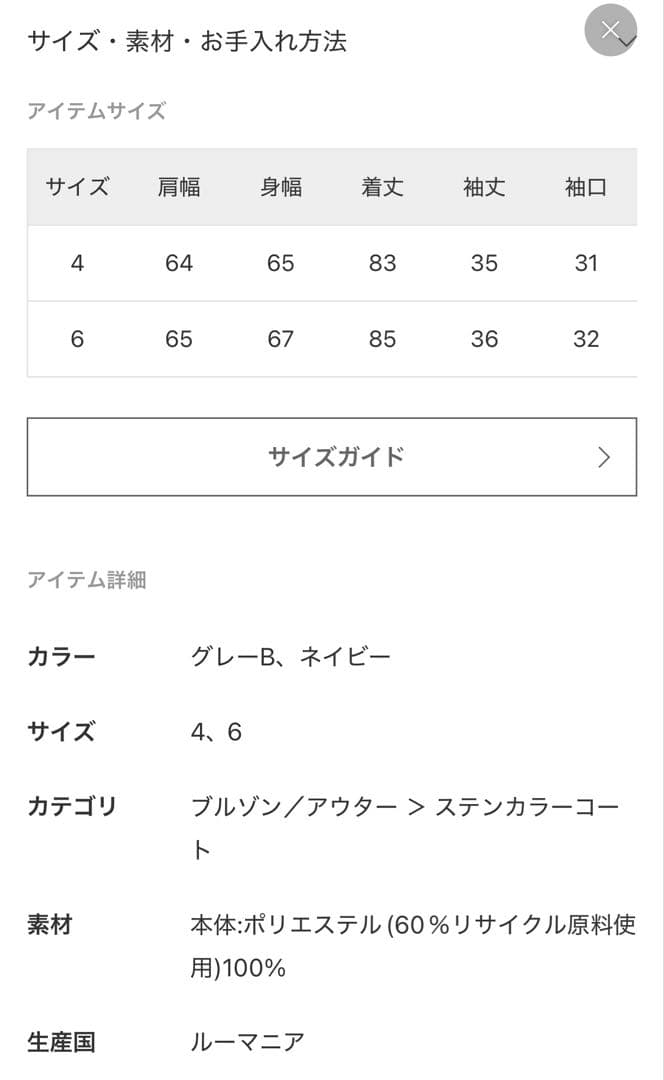Click the 身幅 column header

coord(280,187)
